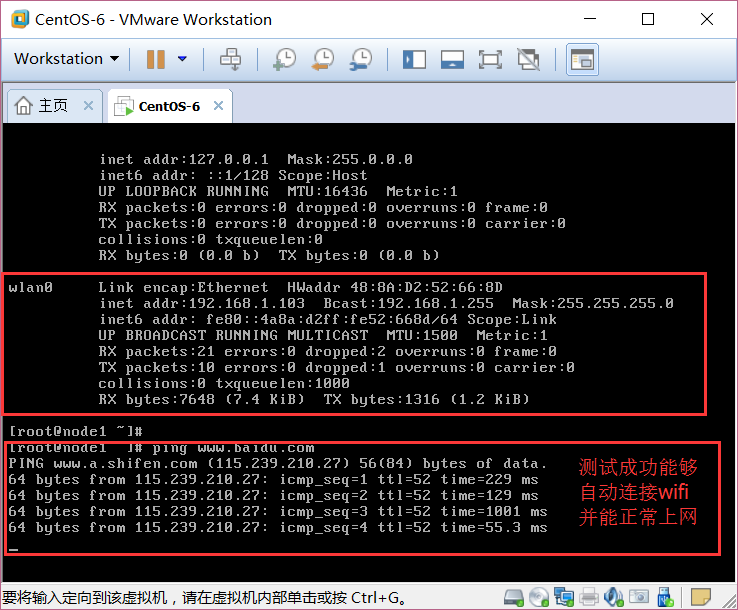Click the printer status icon
Viewport: 738px width, 610px height.
(589, 597)
